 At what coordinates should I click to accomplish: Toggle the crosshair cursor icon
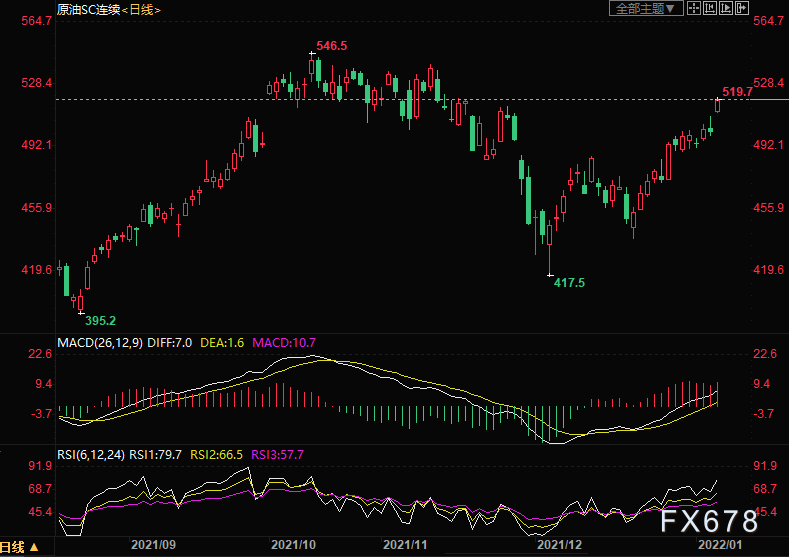(694, 8)
